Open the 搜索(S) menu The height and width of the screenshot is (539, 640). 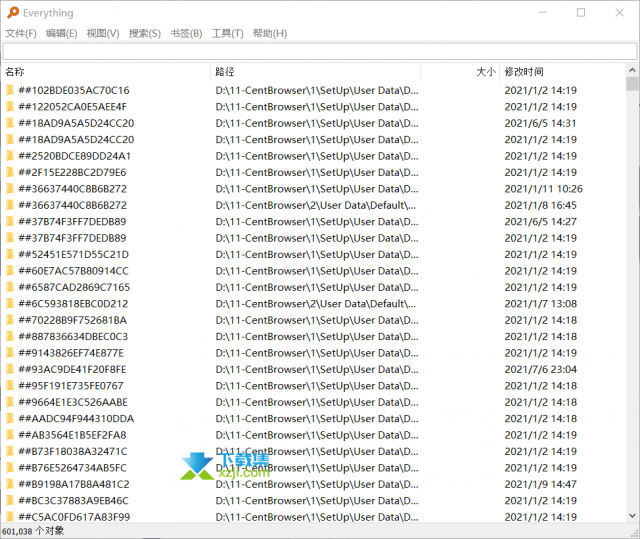[x=145, y=33]
